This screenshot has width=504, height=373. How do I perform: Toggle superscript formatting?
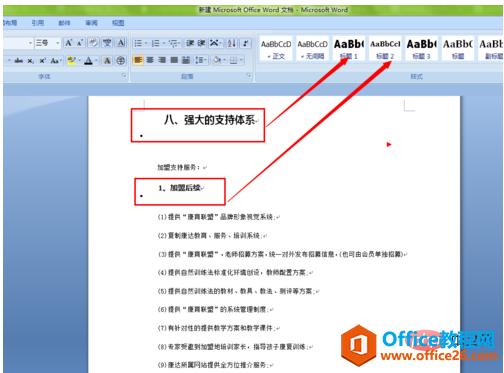tap(42, 61)
